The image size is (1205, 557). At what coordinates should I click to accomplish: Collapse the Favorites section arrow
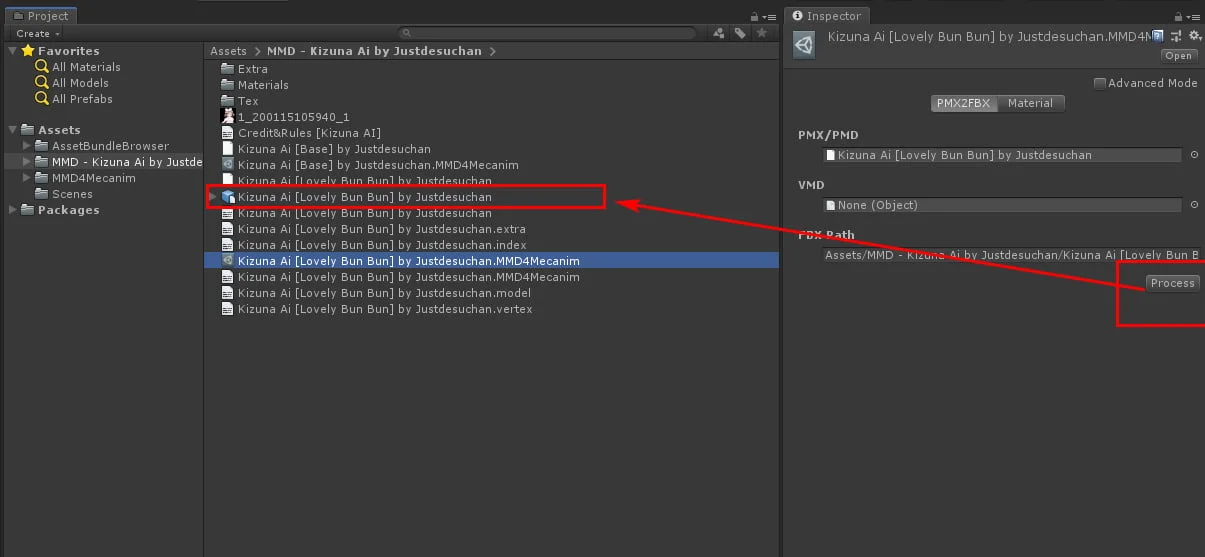[x=12, y=51]
